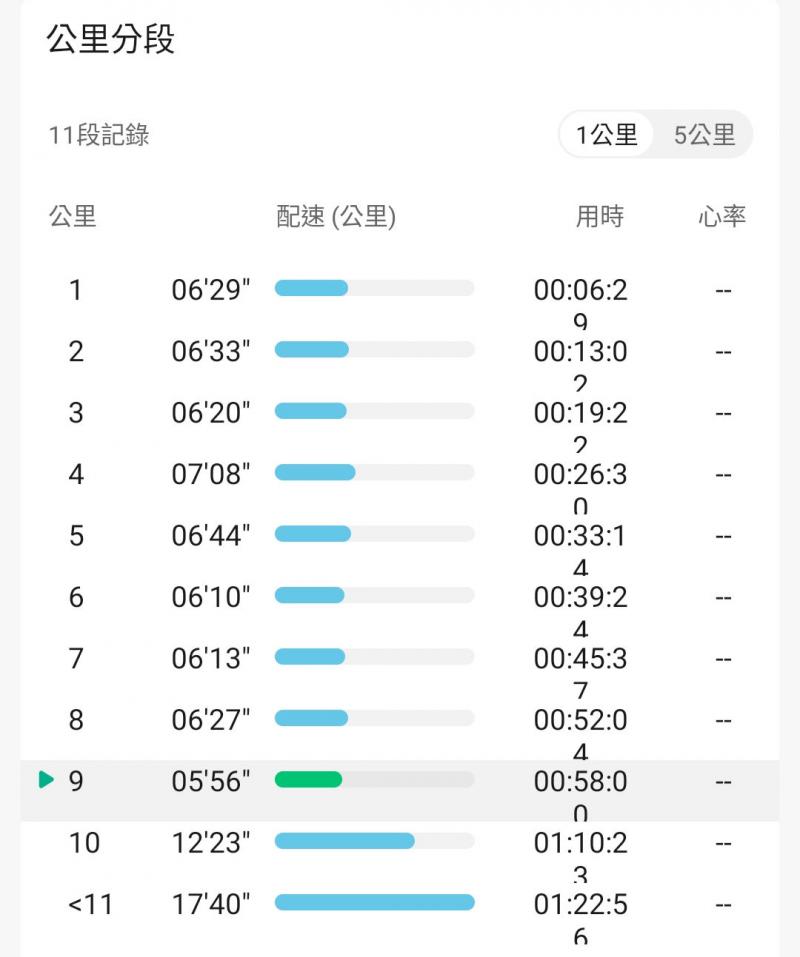Switch to the 5公里 segment view
This screenshot has height=957, width=800.
coord(704,135)
